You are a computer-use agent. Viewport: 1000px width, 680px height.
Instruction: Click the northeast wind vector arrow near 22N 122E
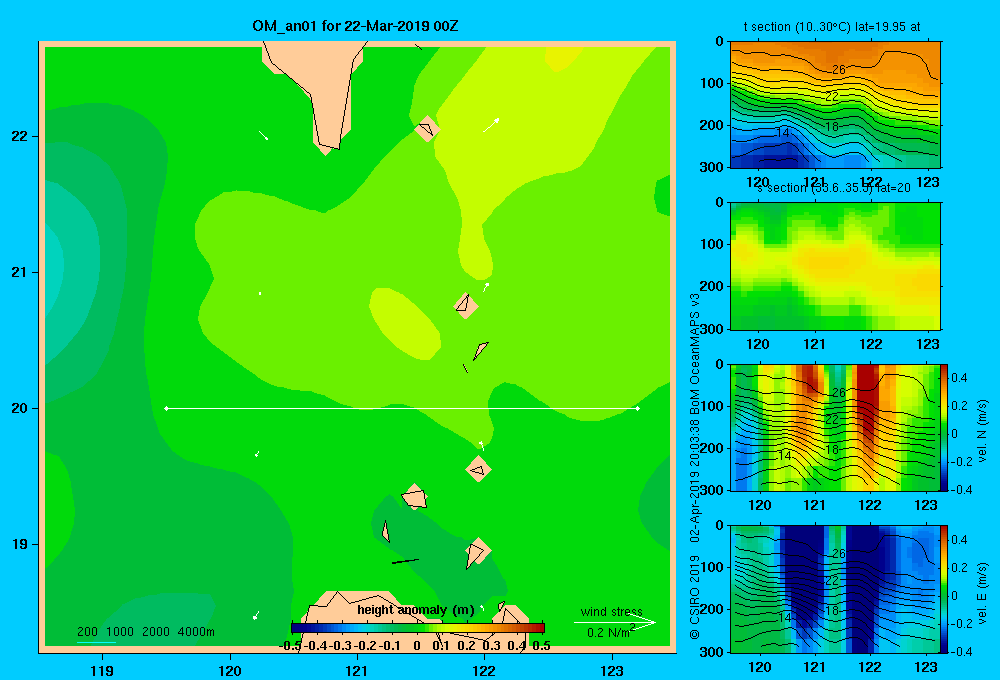[491, 125]
